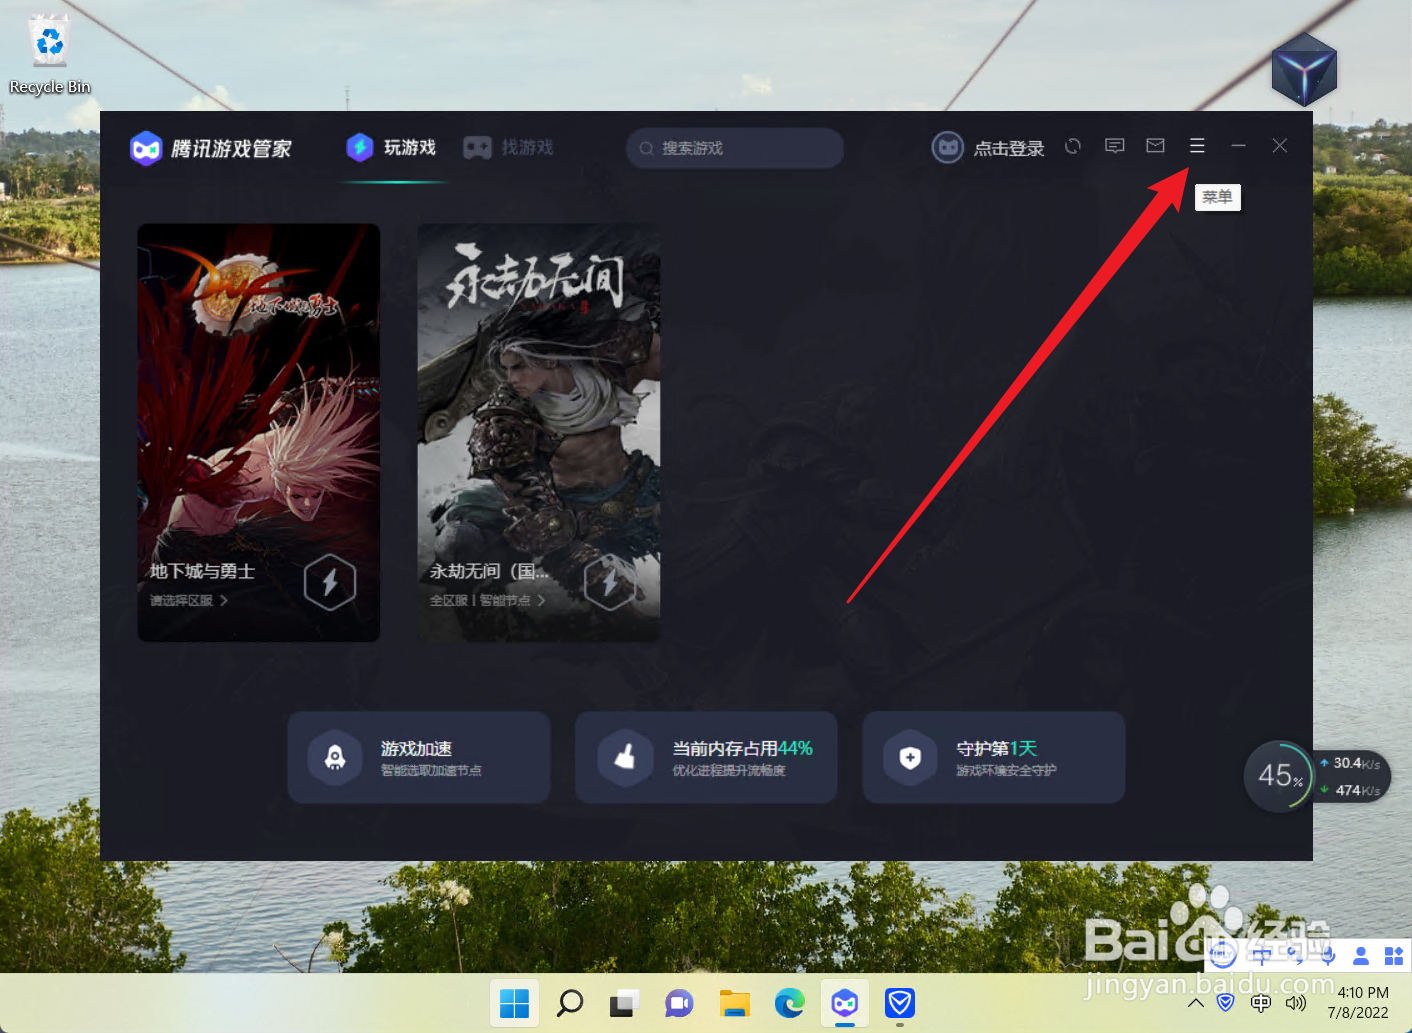The image size is (1412, 1033).
Task: Click the rocket icon in 游戏加速
Action: coord(335,758)
